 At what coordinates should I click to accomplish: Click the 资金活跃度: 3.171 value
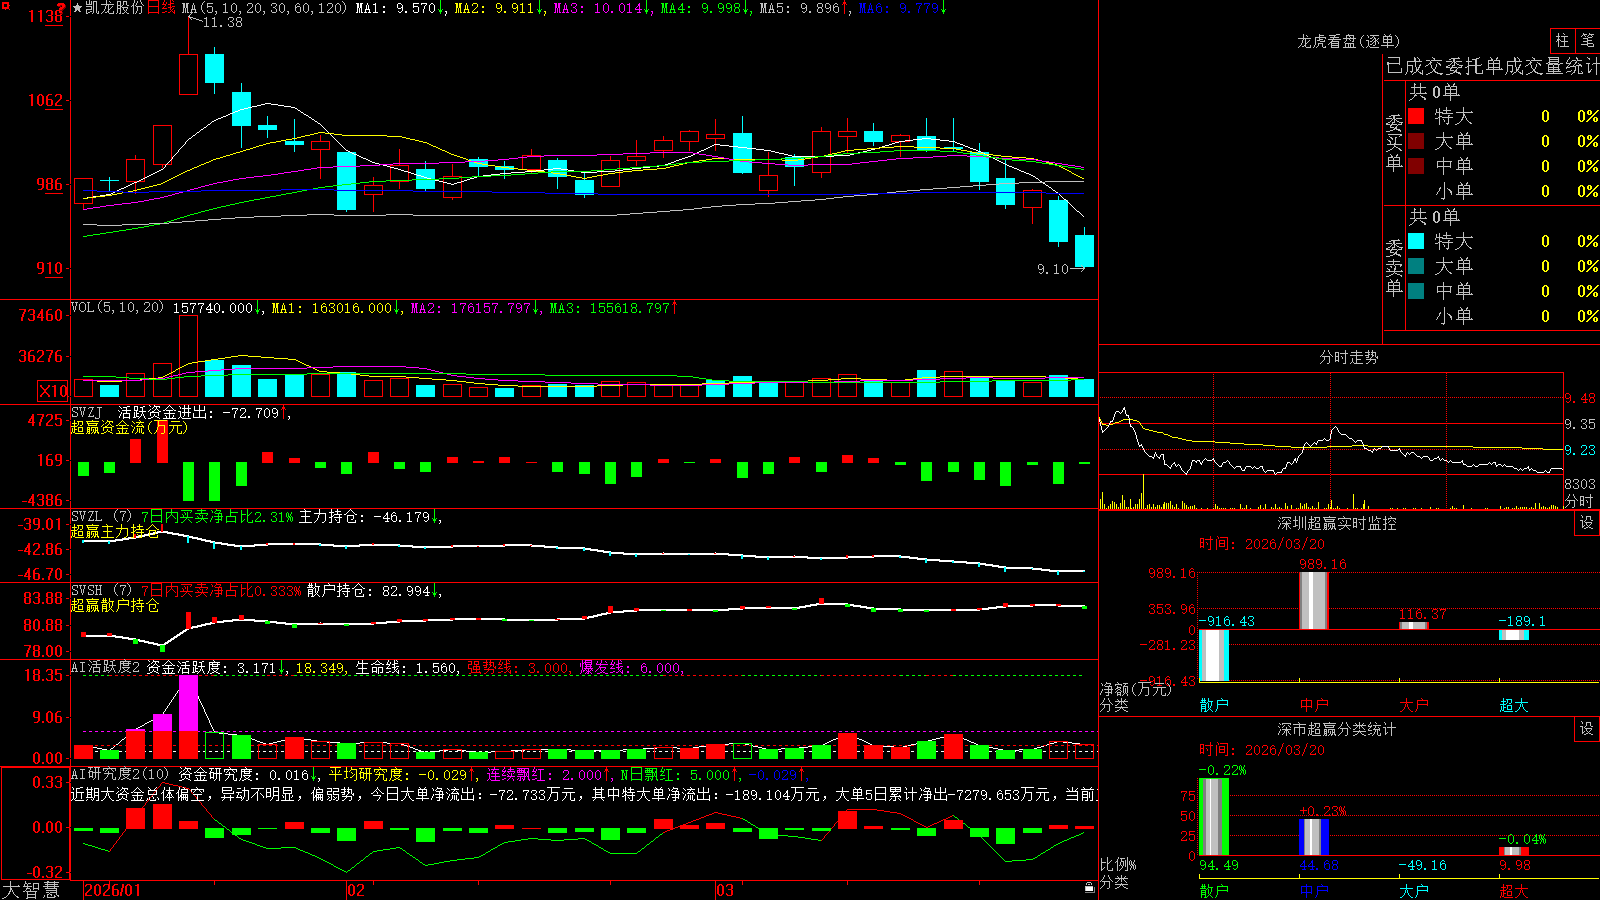click(217, 667)
